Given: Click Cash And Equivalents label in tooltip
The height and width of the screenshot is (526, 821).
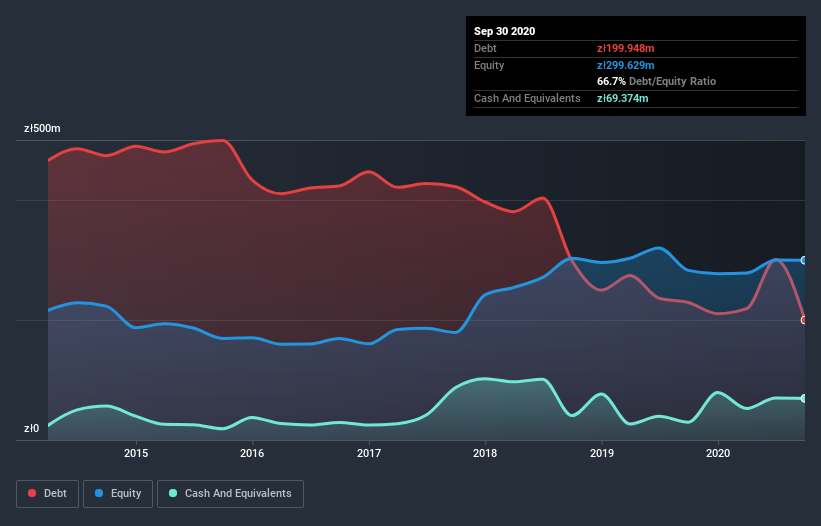Looking at the screenshot, I should click(x=527, y=98).
